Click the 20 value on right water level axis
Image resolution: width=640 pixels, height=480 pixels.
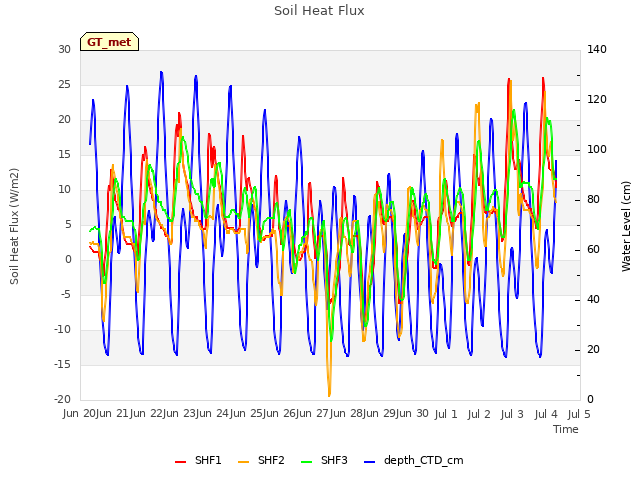593,349
